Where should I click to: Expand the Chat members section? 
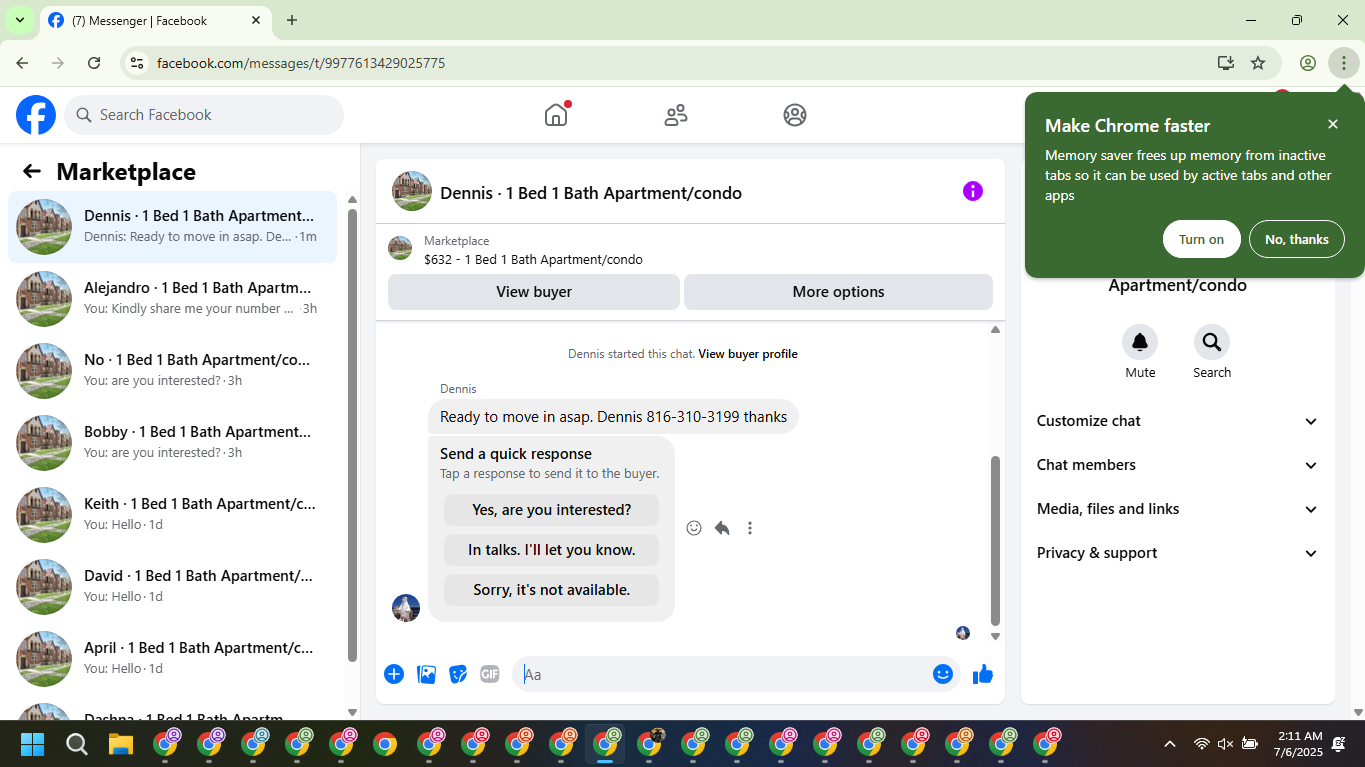click(1178, 465)
